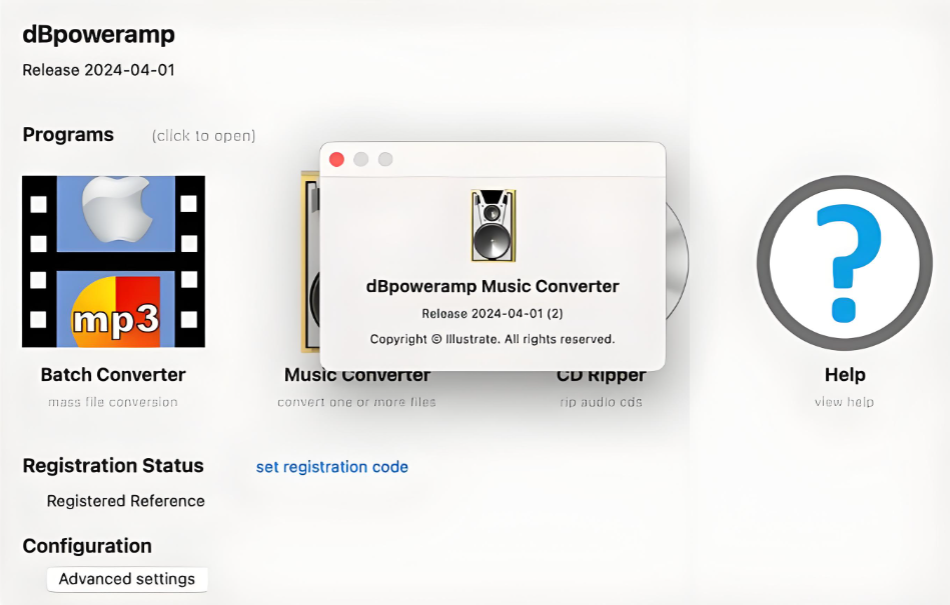Click the 'mass file conversion' caption
Screen dimensions: 950x605
pos(113,402)
